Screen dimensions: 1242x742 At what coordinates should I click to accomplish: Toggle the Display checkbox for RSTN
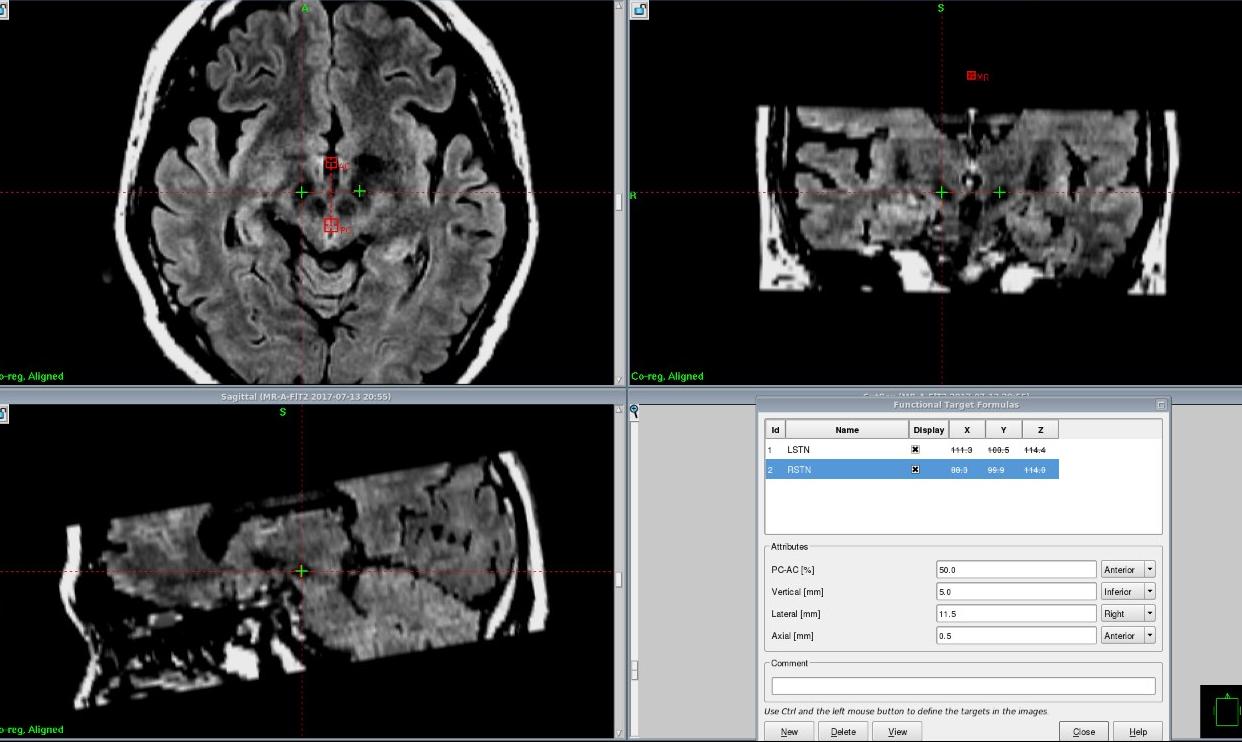point(915,470)
